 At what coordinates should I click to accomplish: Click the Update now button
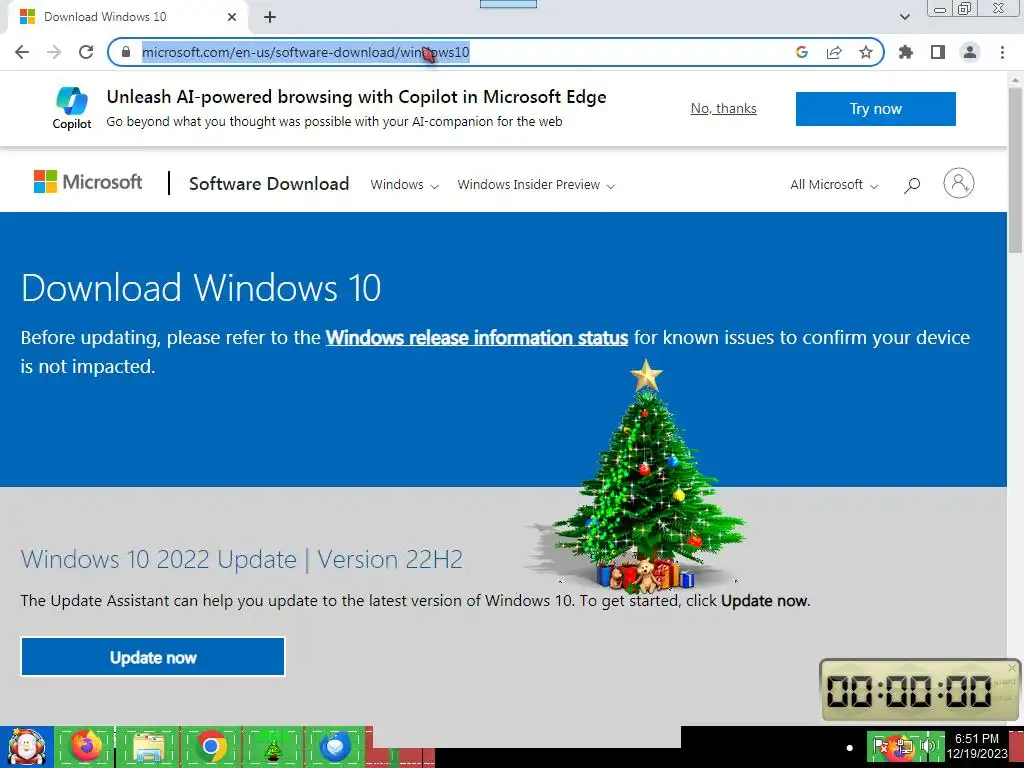[x=153, y=657]
